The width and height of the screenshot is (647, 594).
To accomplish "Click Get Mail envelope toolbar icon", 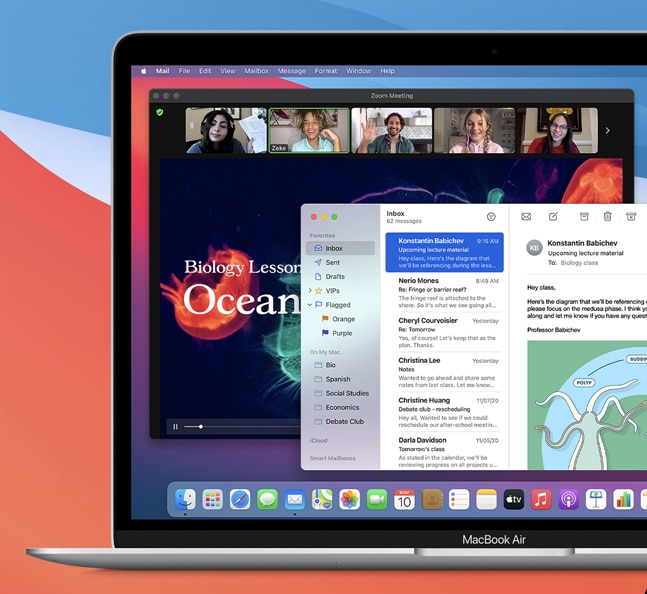I will click(526, 217).
